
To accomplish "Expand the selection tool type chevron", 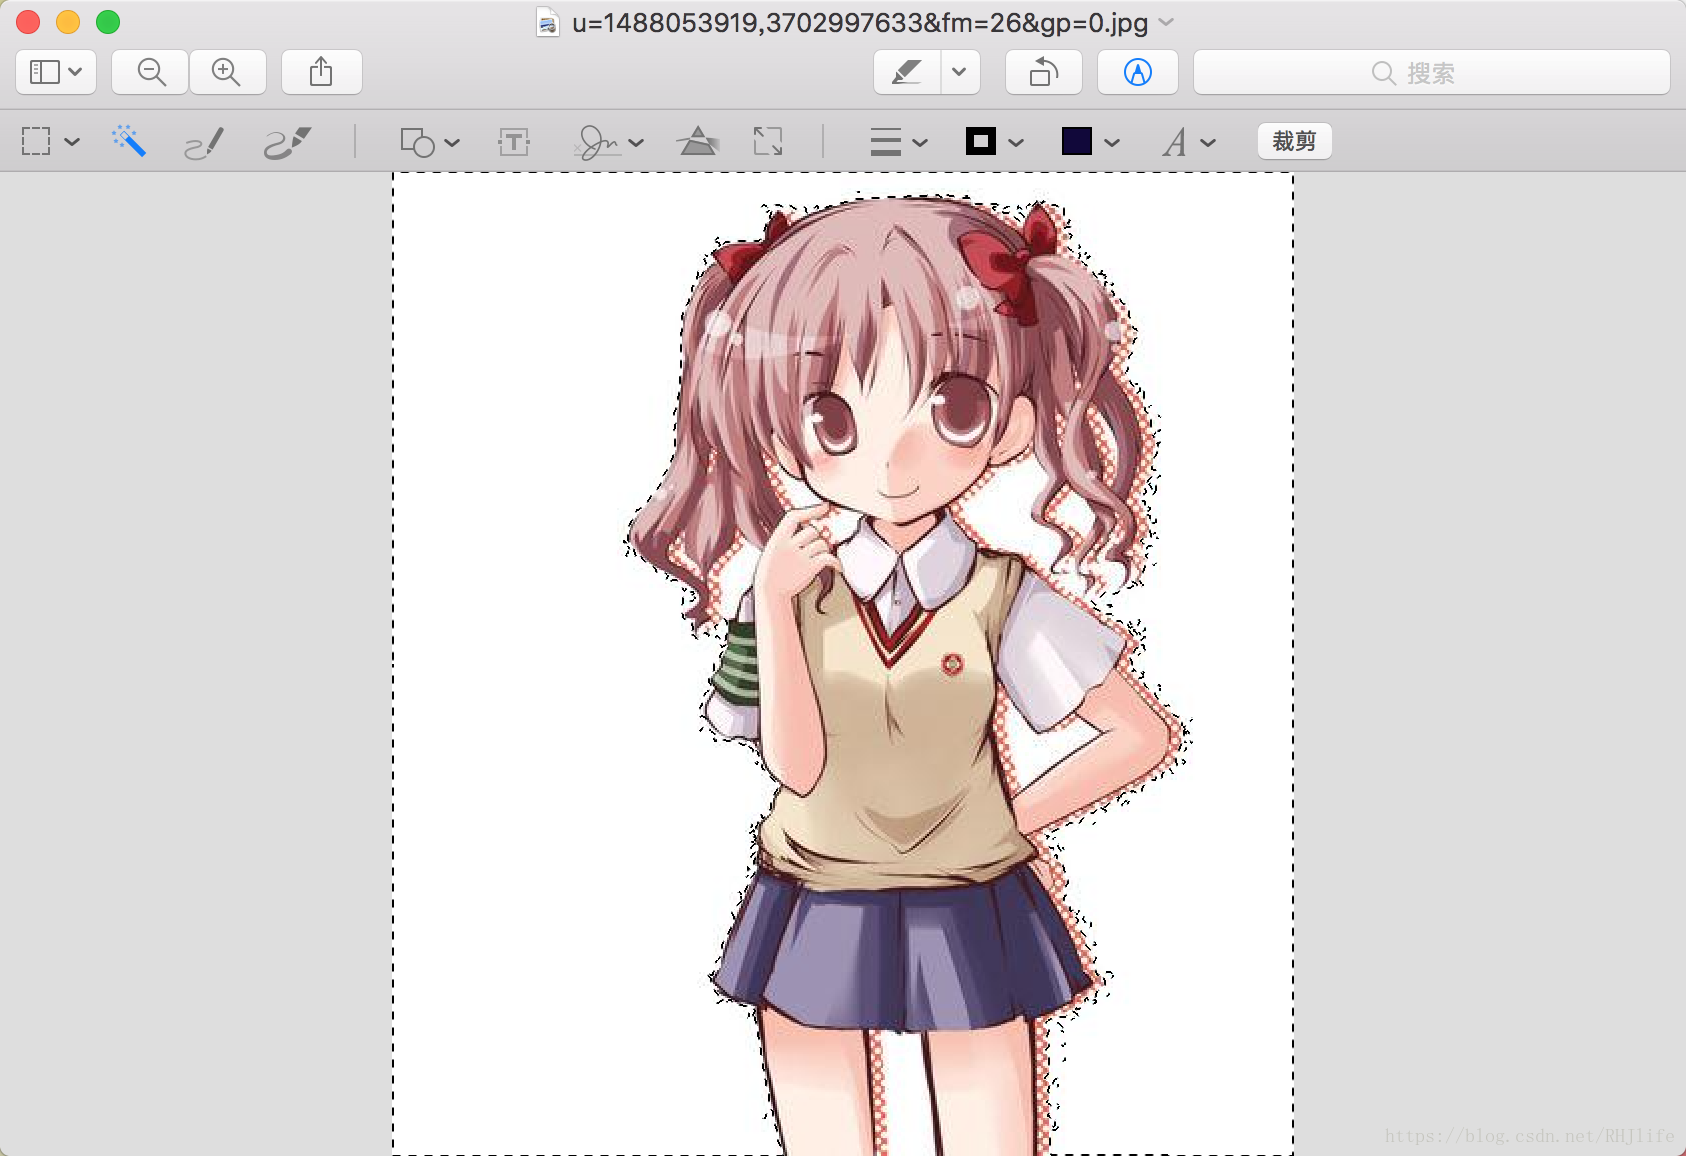I will point(72,142).
